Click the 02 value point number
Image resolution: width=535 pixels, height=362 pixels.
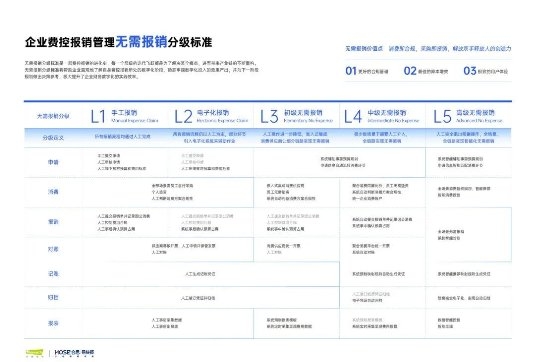410,71
